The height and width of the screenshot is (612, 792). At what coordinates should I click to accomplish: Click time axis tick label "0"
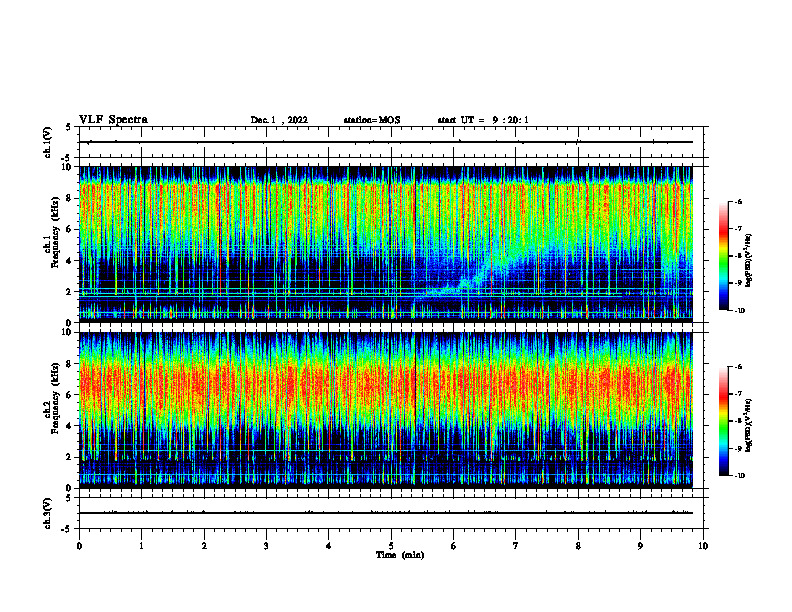79,546
